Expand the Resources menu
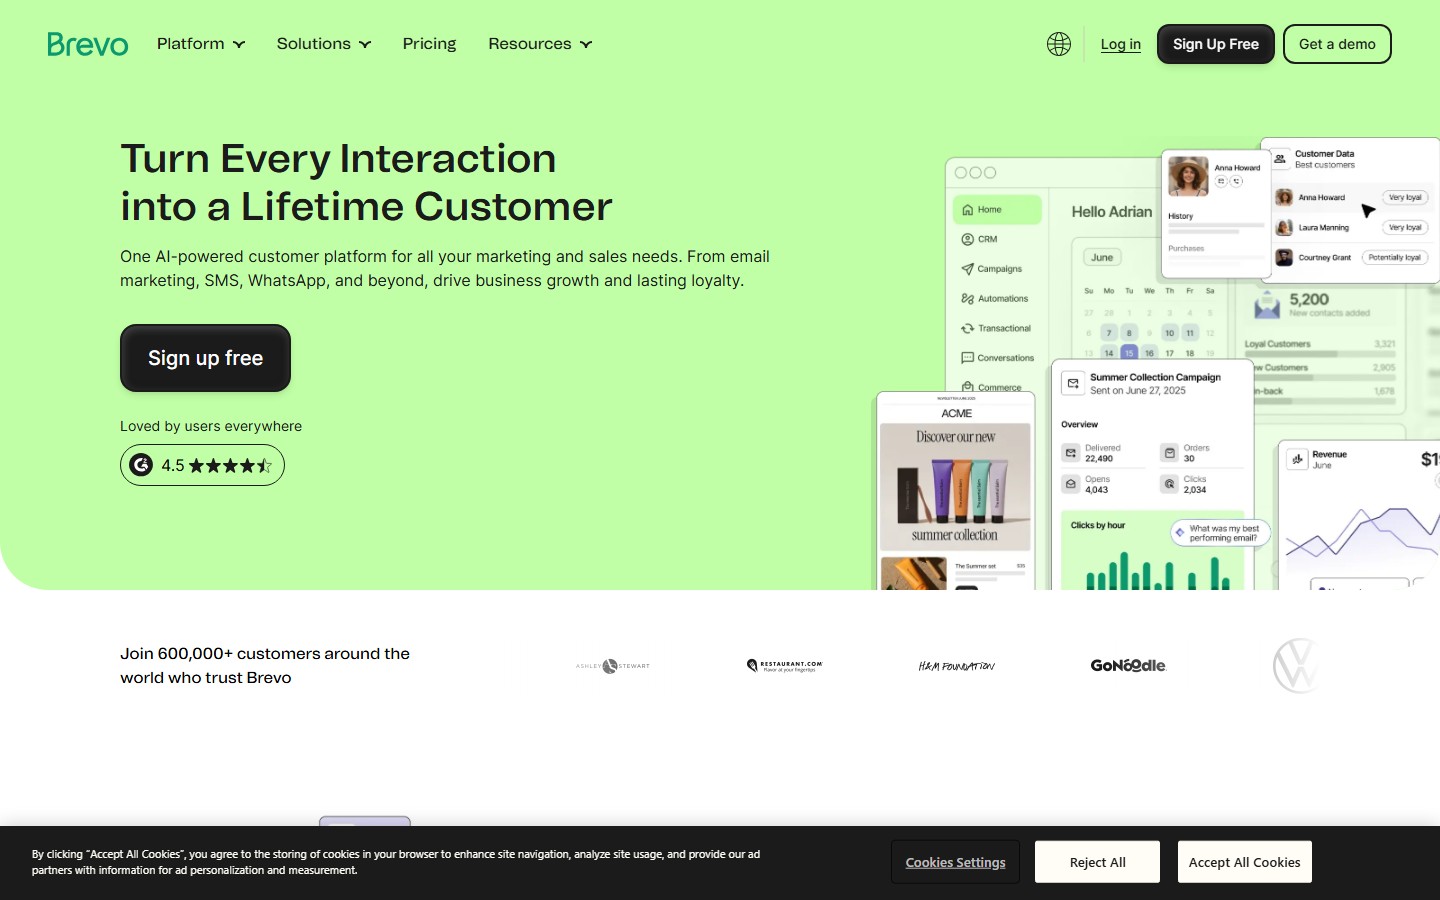Viewport: 1440px width, 900px height. click(x=540, y=44)
